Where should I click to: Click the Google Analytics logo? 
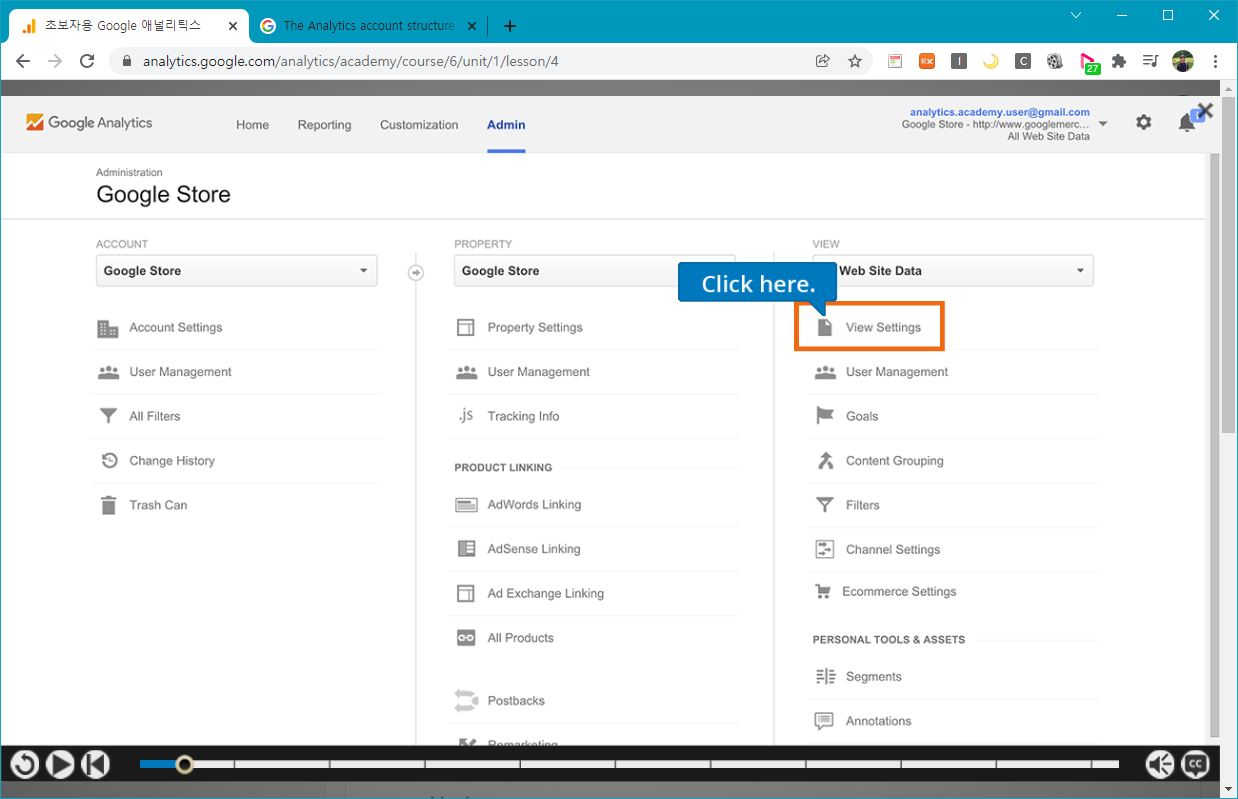coord(89,123)
